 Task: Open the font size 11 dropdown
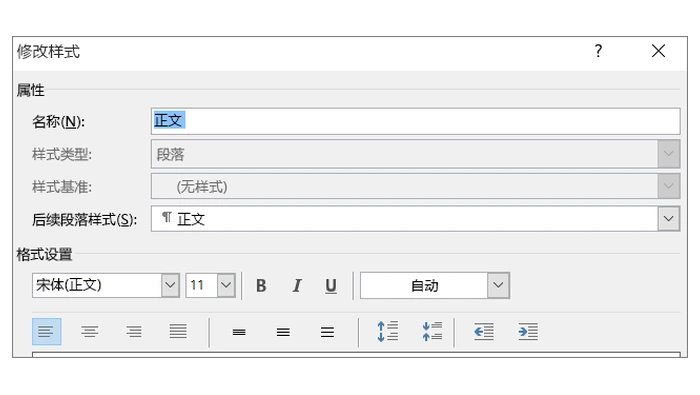(226, 285)
